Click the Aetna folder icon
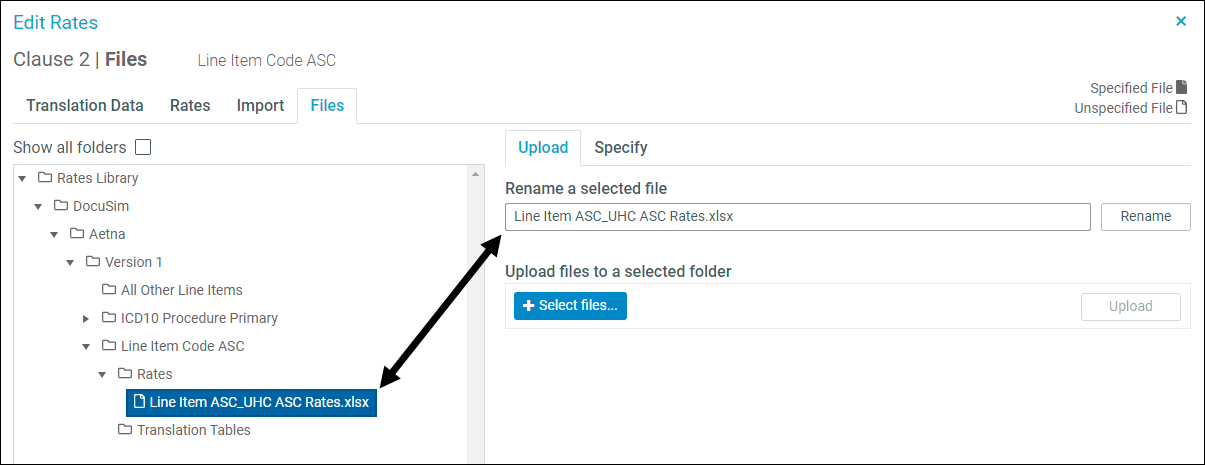This screenshot has width=1205, height=465. click(77, 234)
